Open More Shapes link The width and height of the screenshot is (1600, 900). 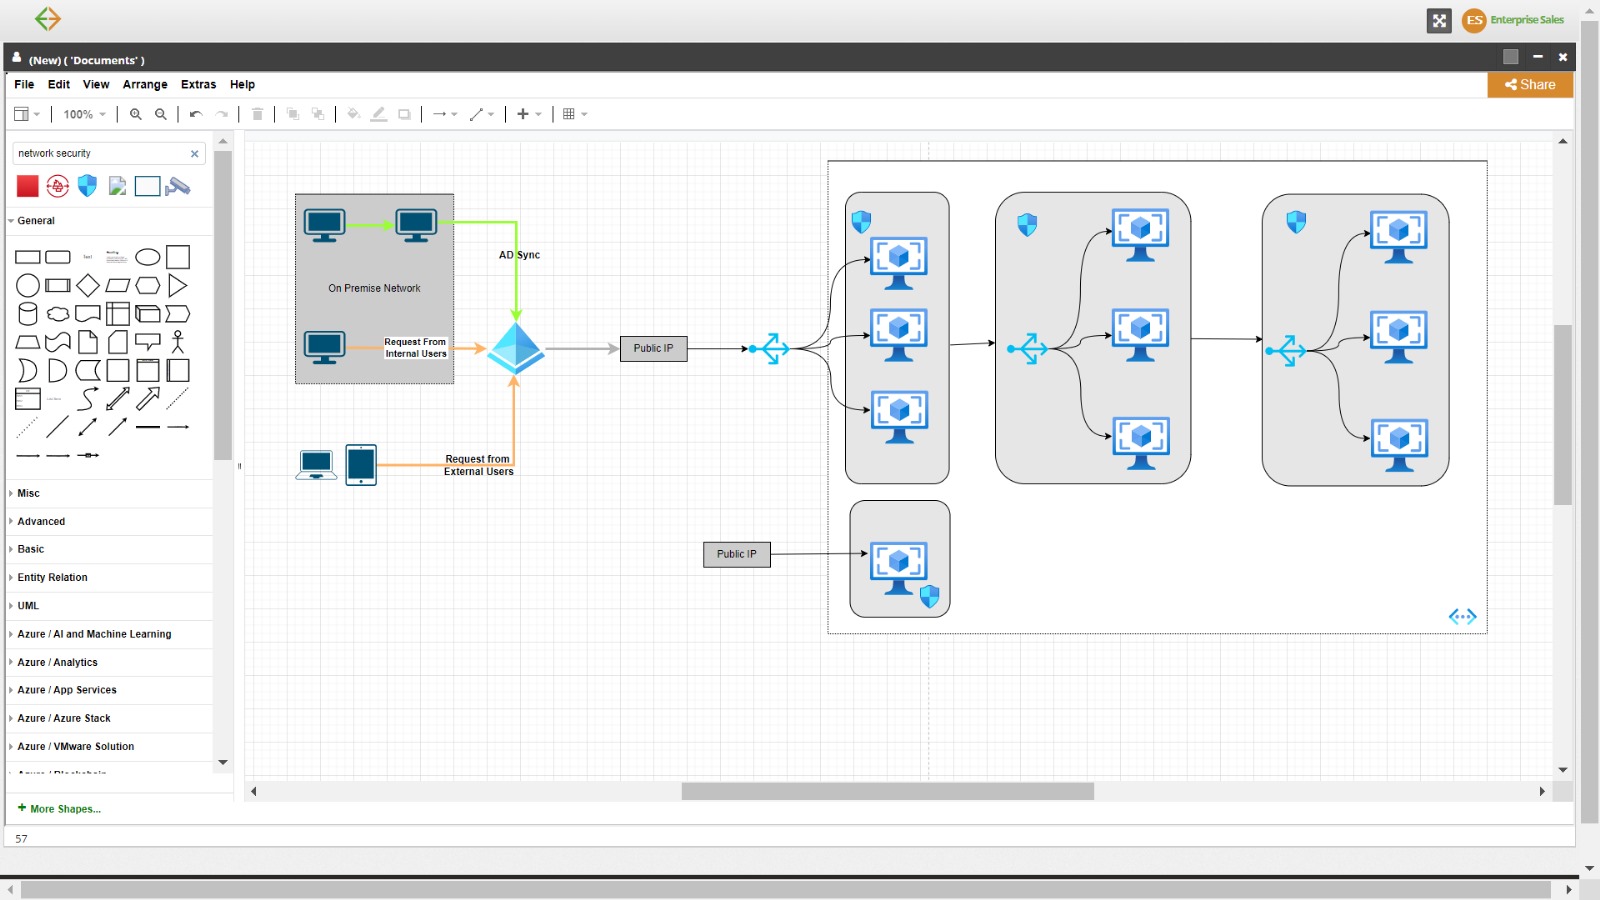click(59, 809)
